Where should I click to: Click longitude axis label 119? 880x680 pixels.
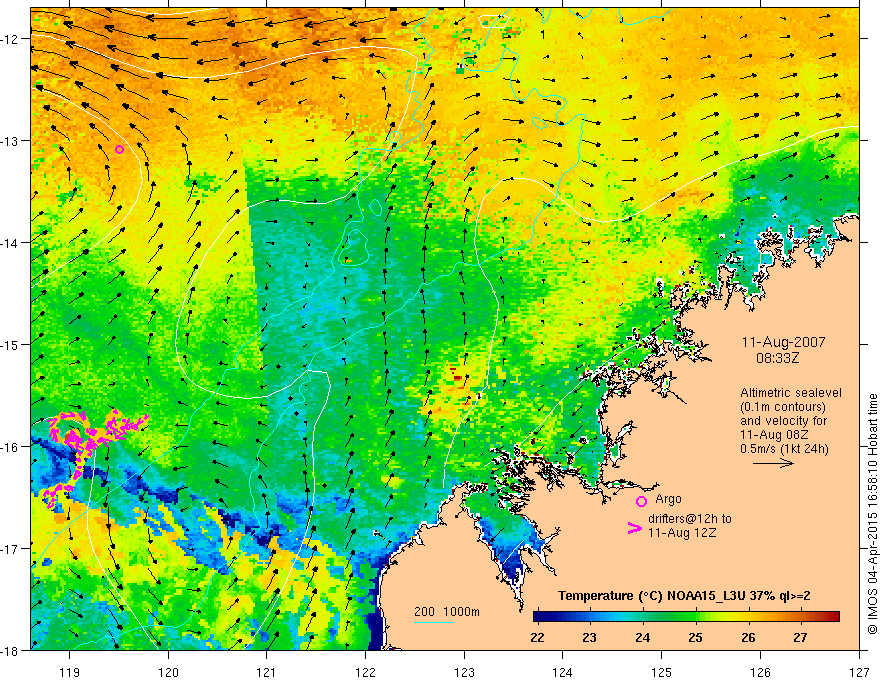pyautogui.click(x=70, y=672)
